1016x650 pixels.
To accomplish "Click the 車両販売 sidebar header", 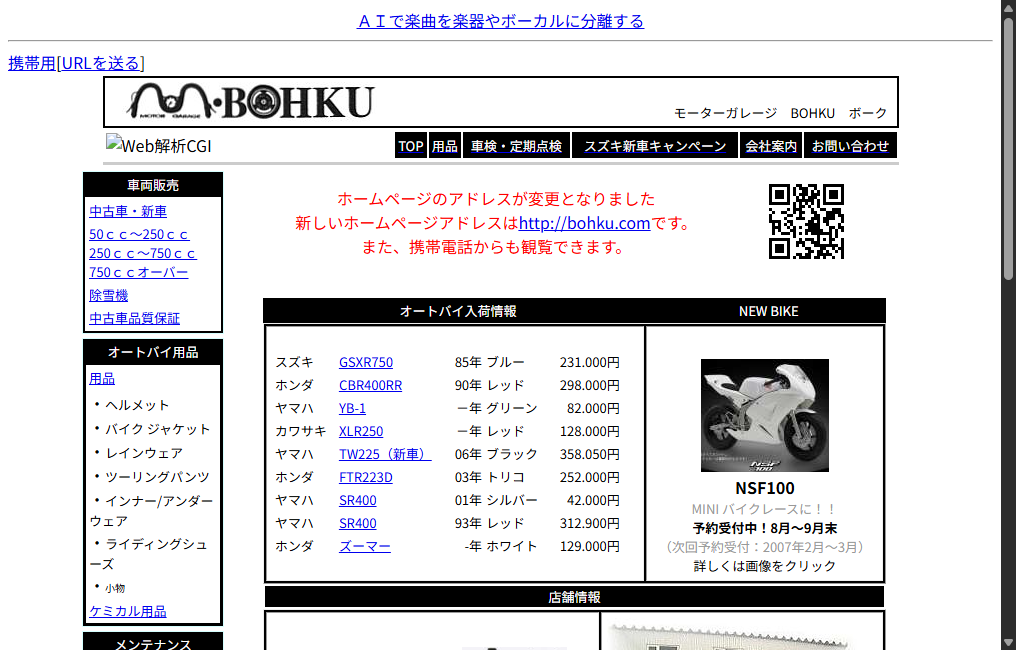I will click(153, 185).
